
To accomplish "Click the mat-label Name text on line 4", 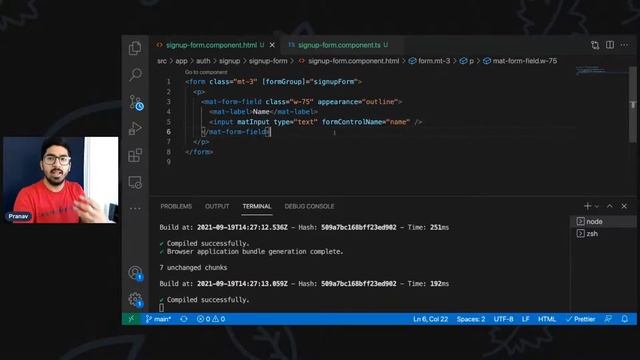I will pos(261,112).
